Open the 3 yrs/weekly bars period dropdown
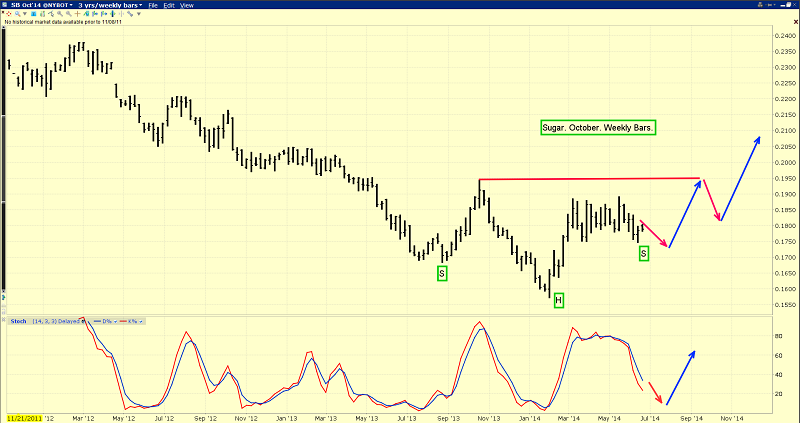Image resolution: width=800 pixels, height=423 pixels. click(x=110, y=5)
